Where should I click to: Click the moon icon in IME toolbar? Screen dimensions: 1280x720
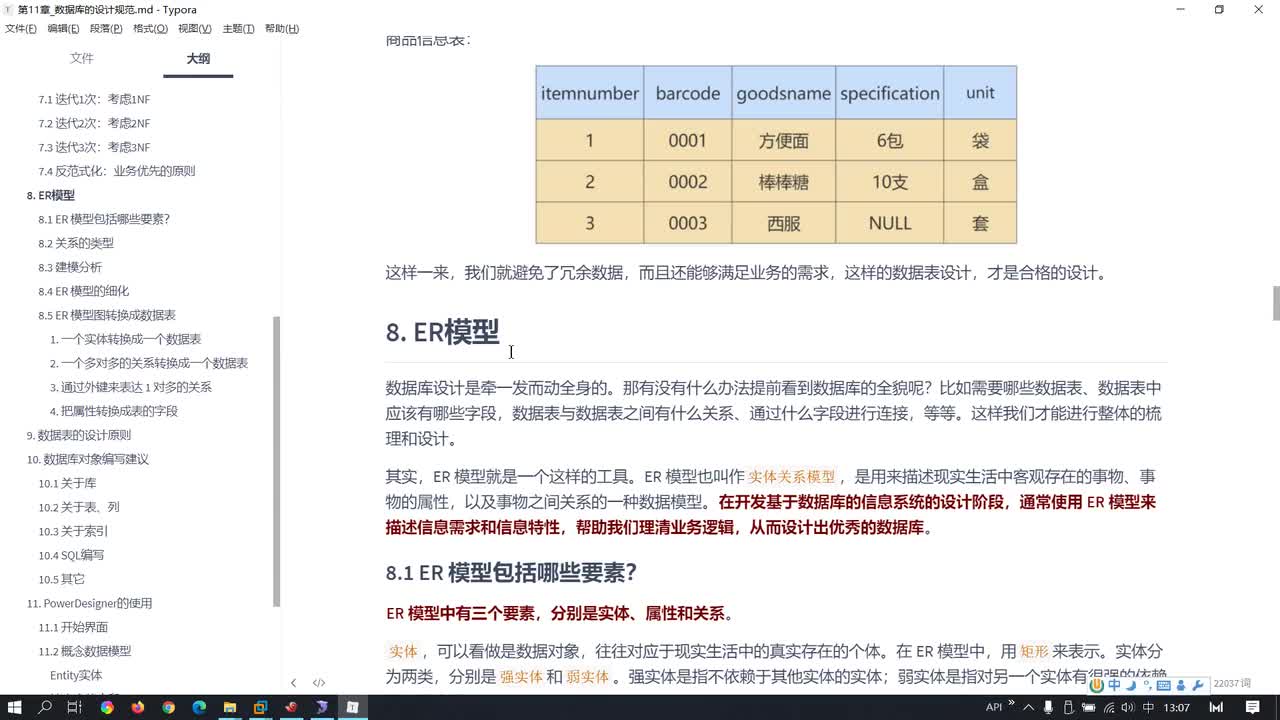pyautogui.click(x=1131, y=685)
